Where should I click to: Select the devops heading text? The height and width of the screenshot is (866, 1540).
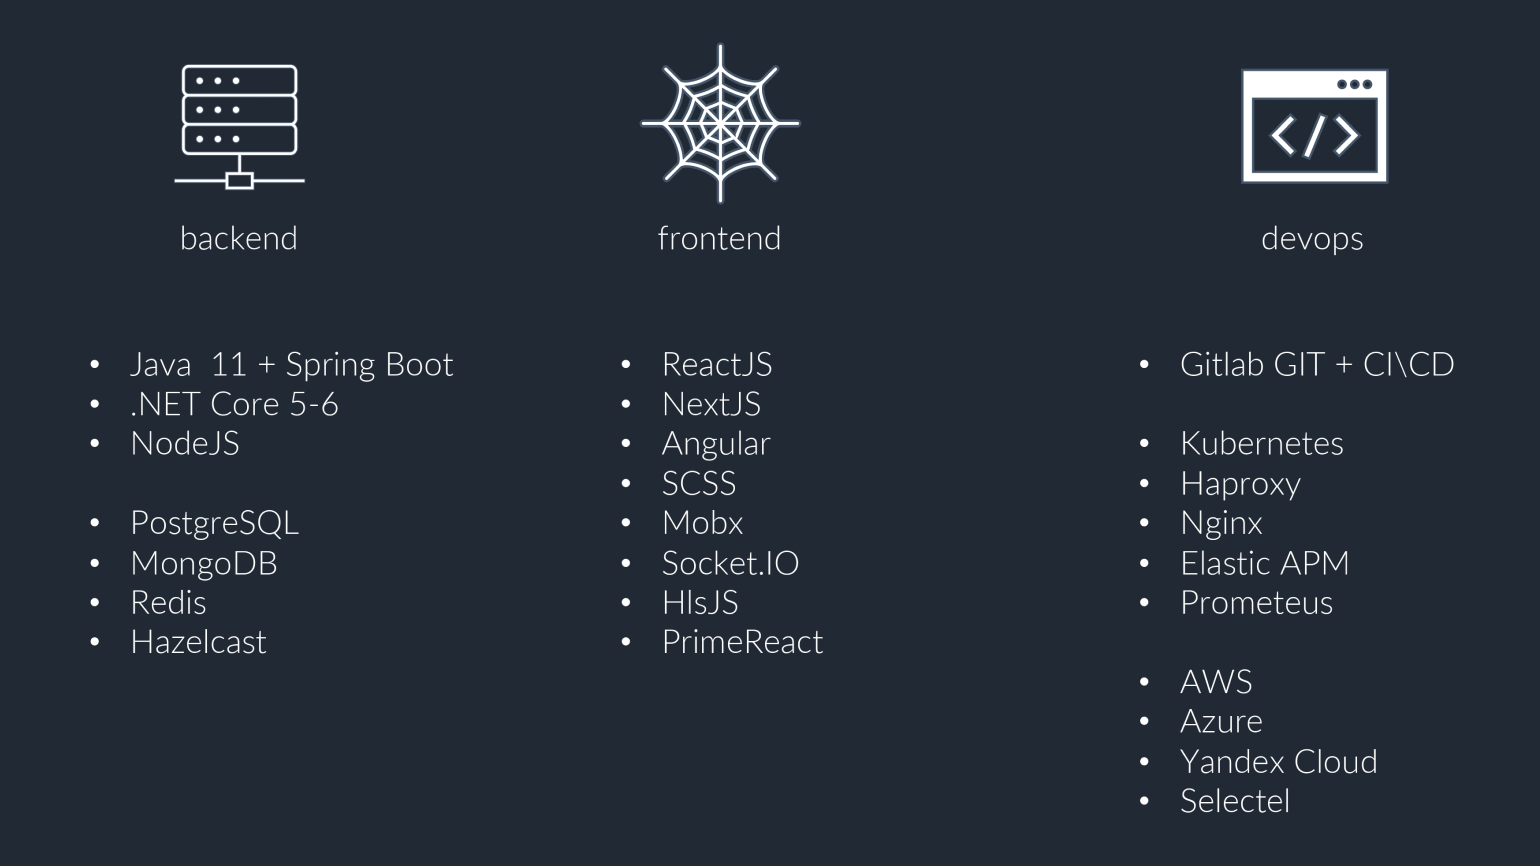(1312, 239)
